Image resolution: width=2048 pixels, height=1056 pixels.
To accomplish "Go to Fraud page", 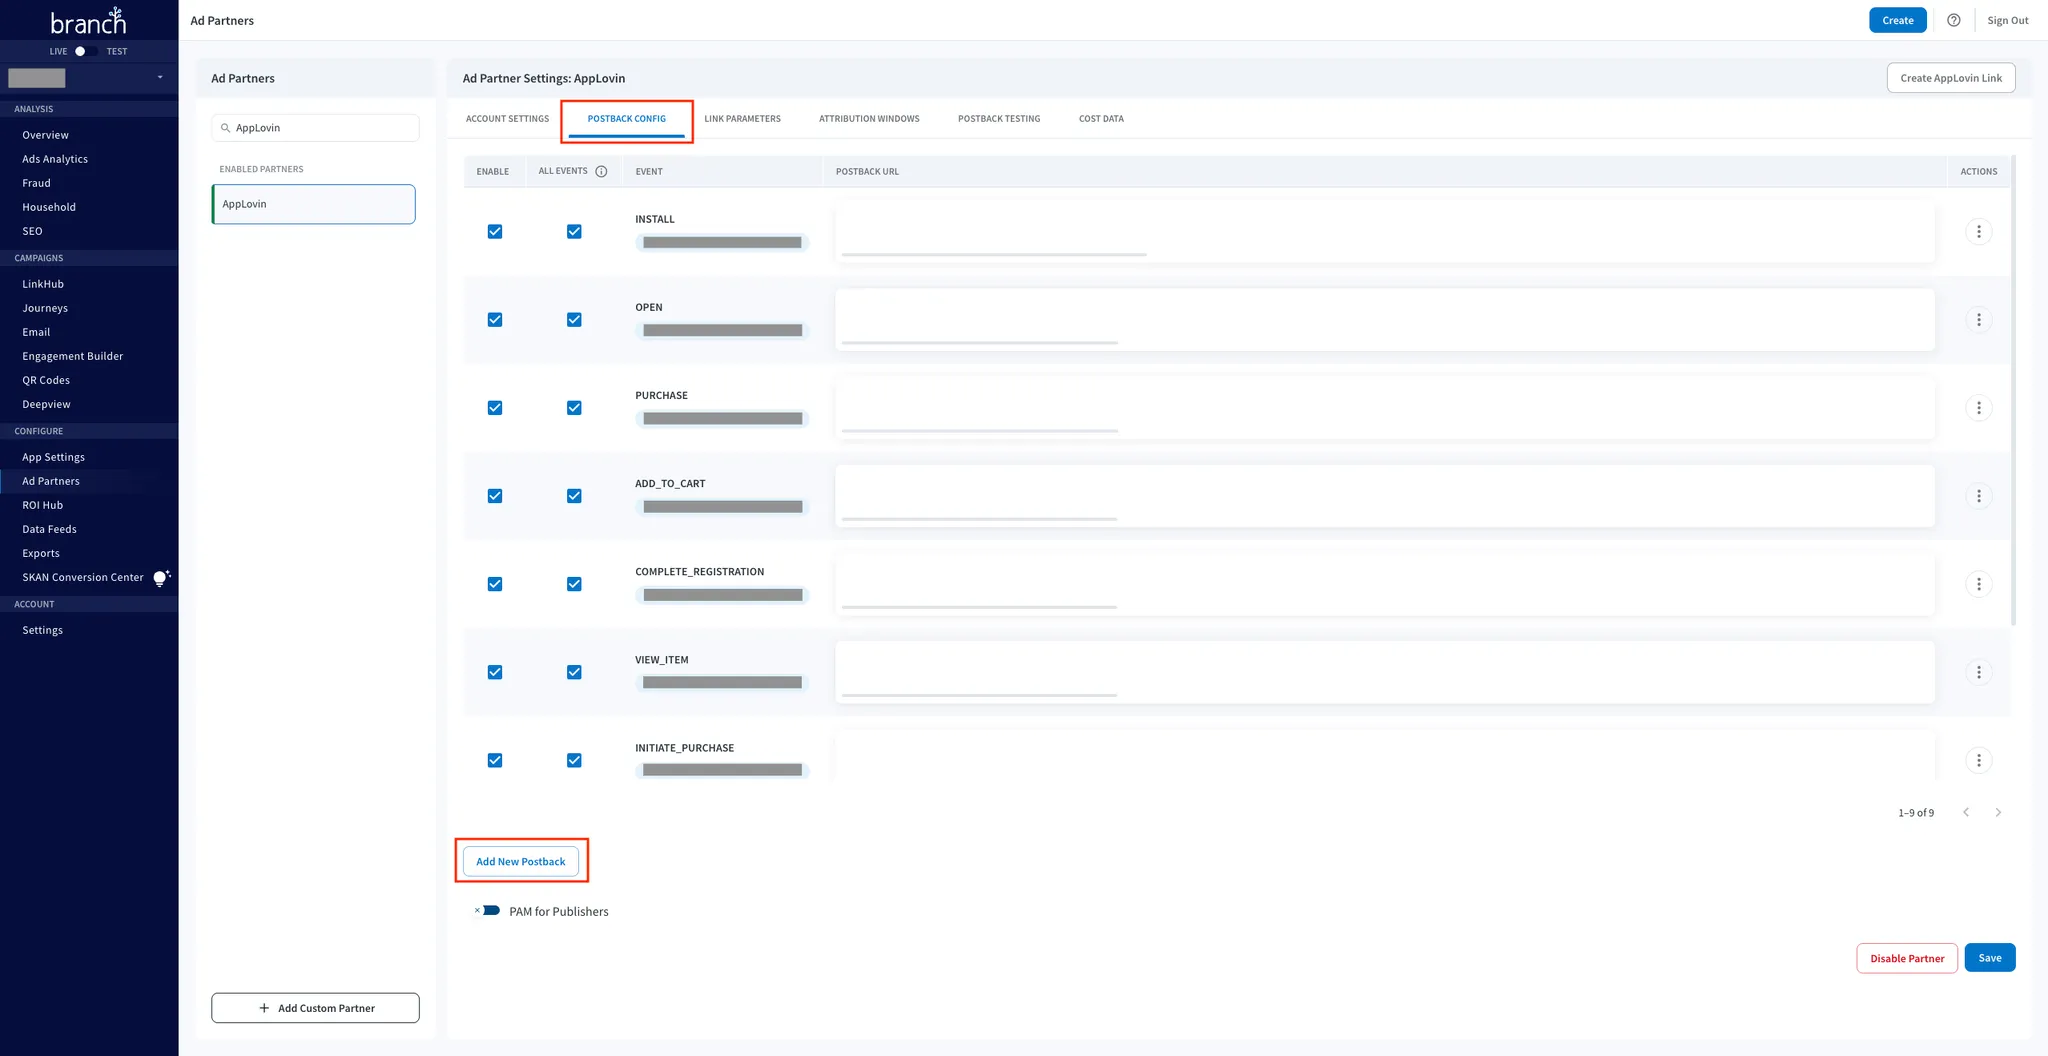I will [36, 183].
